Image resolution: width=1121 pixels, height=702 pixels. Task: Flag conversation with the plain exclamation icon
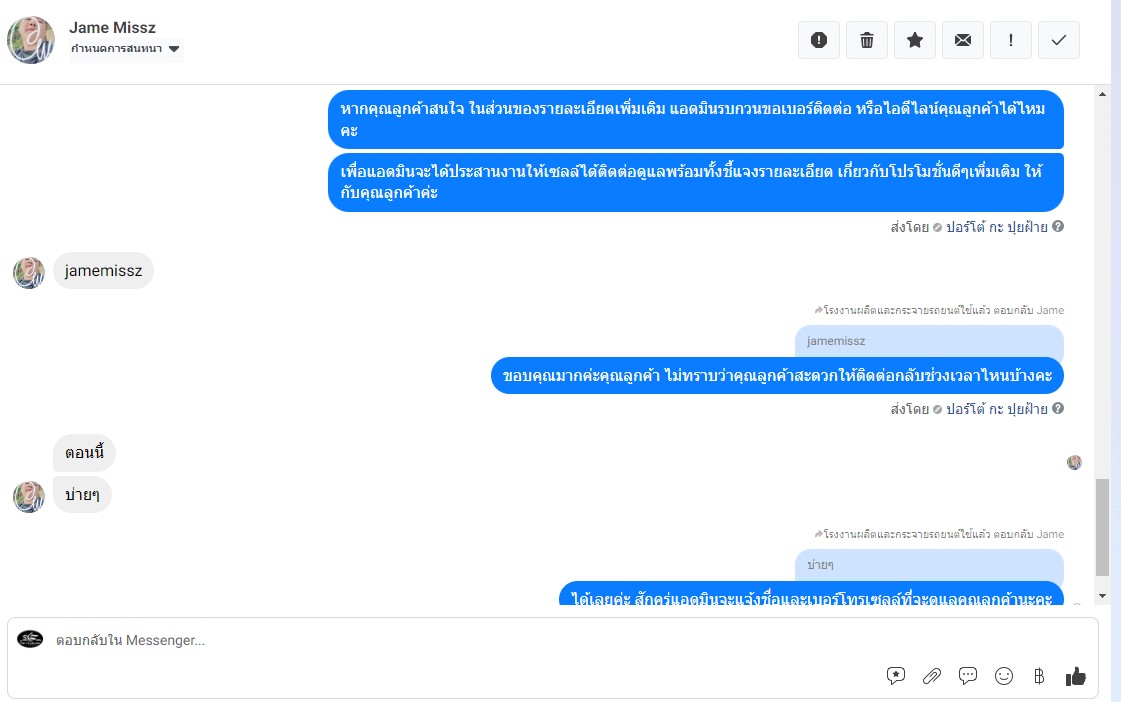coord(1010,40)
